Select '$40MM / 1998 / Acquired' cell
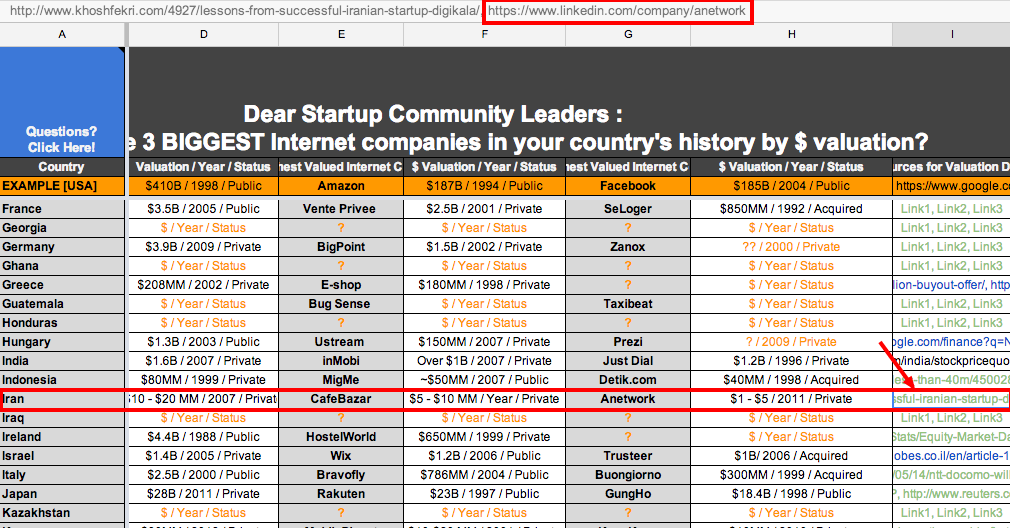 (x=791, y=380)
